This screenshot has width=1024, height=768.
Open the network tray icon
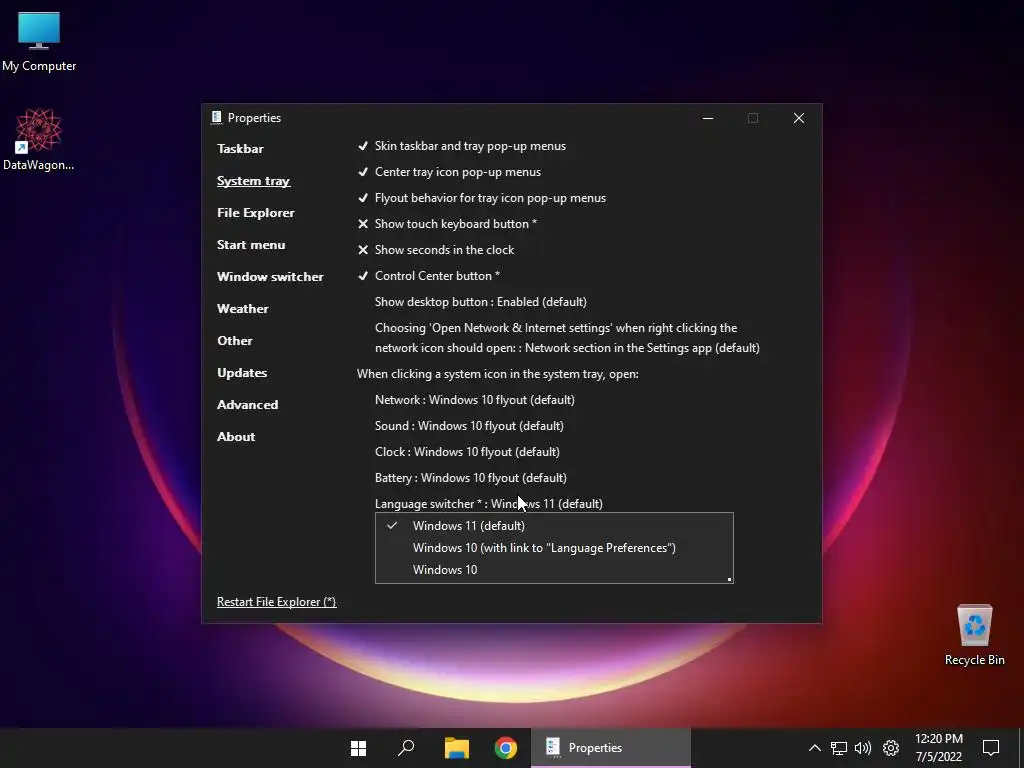coord(839,748)
